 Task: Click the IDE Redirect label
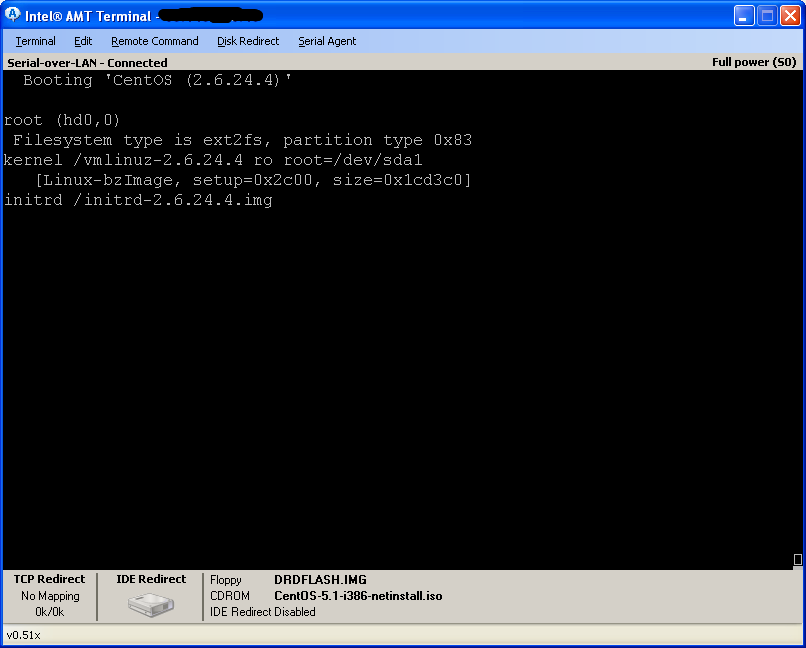click(151, 579)
